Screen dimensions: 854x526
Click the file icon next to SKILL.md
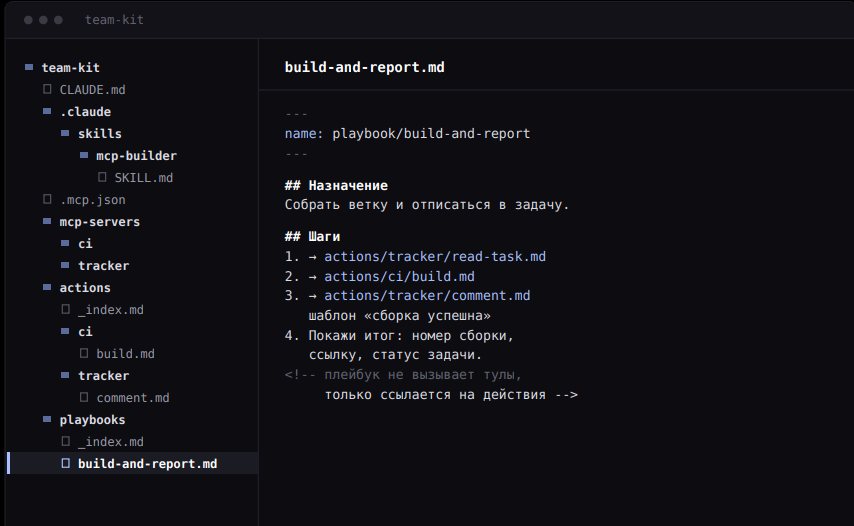pyautogui.click(x=102, y=177)
